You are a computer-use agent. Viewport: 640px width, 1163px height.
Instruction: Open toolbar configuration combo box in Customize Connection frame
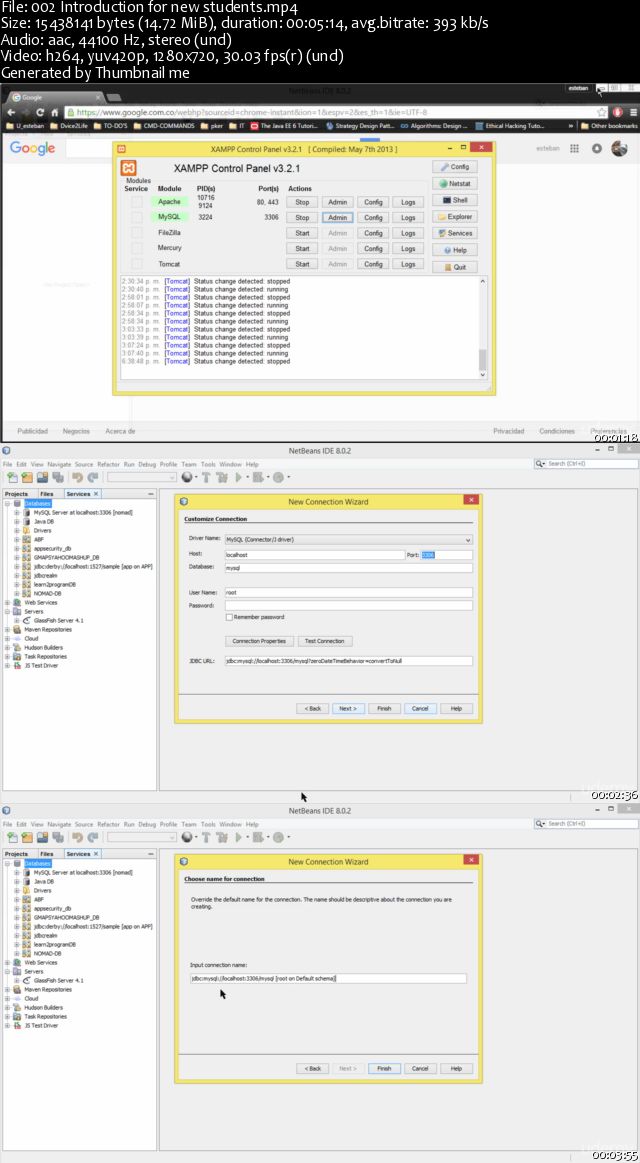142,477
